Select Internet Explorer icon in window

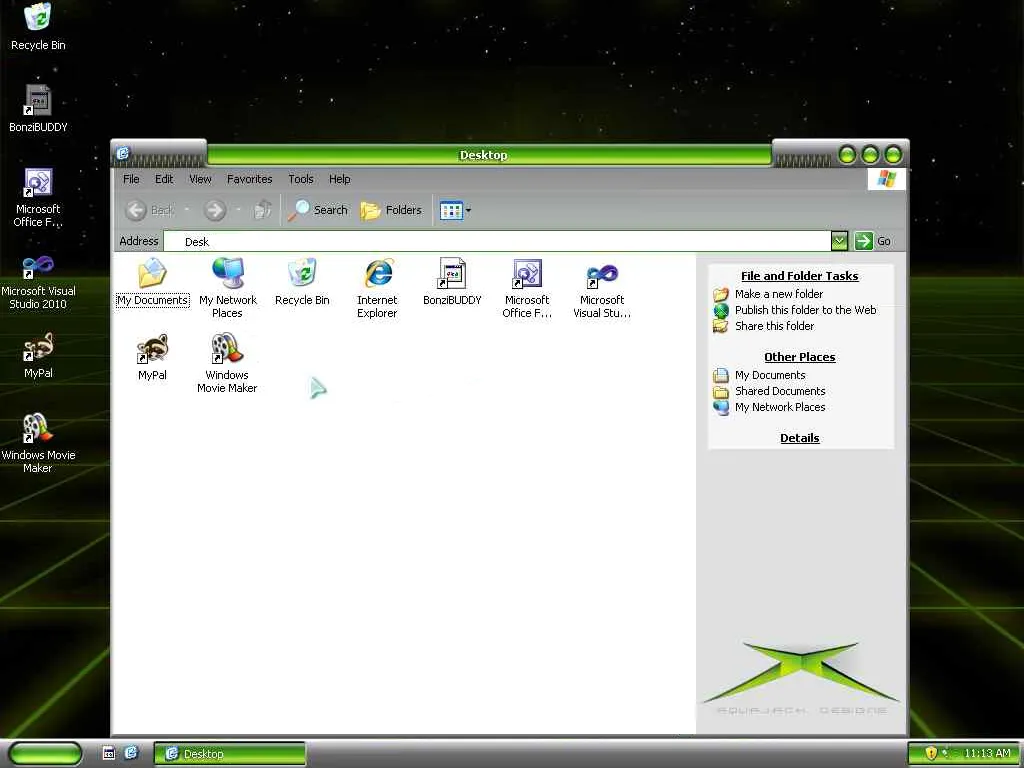coord(377,288)
